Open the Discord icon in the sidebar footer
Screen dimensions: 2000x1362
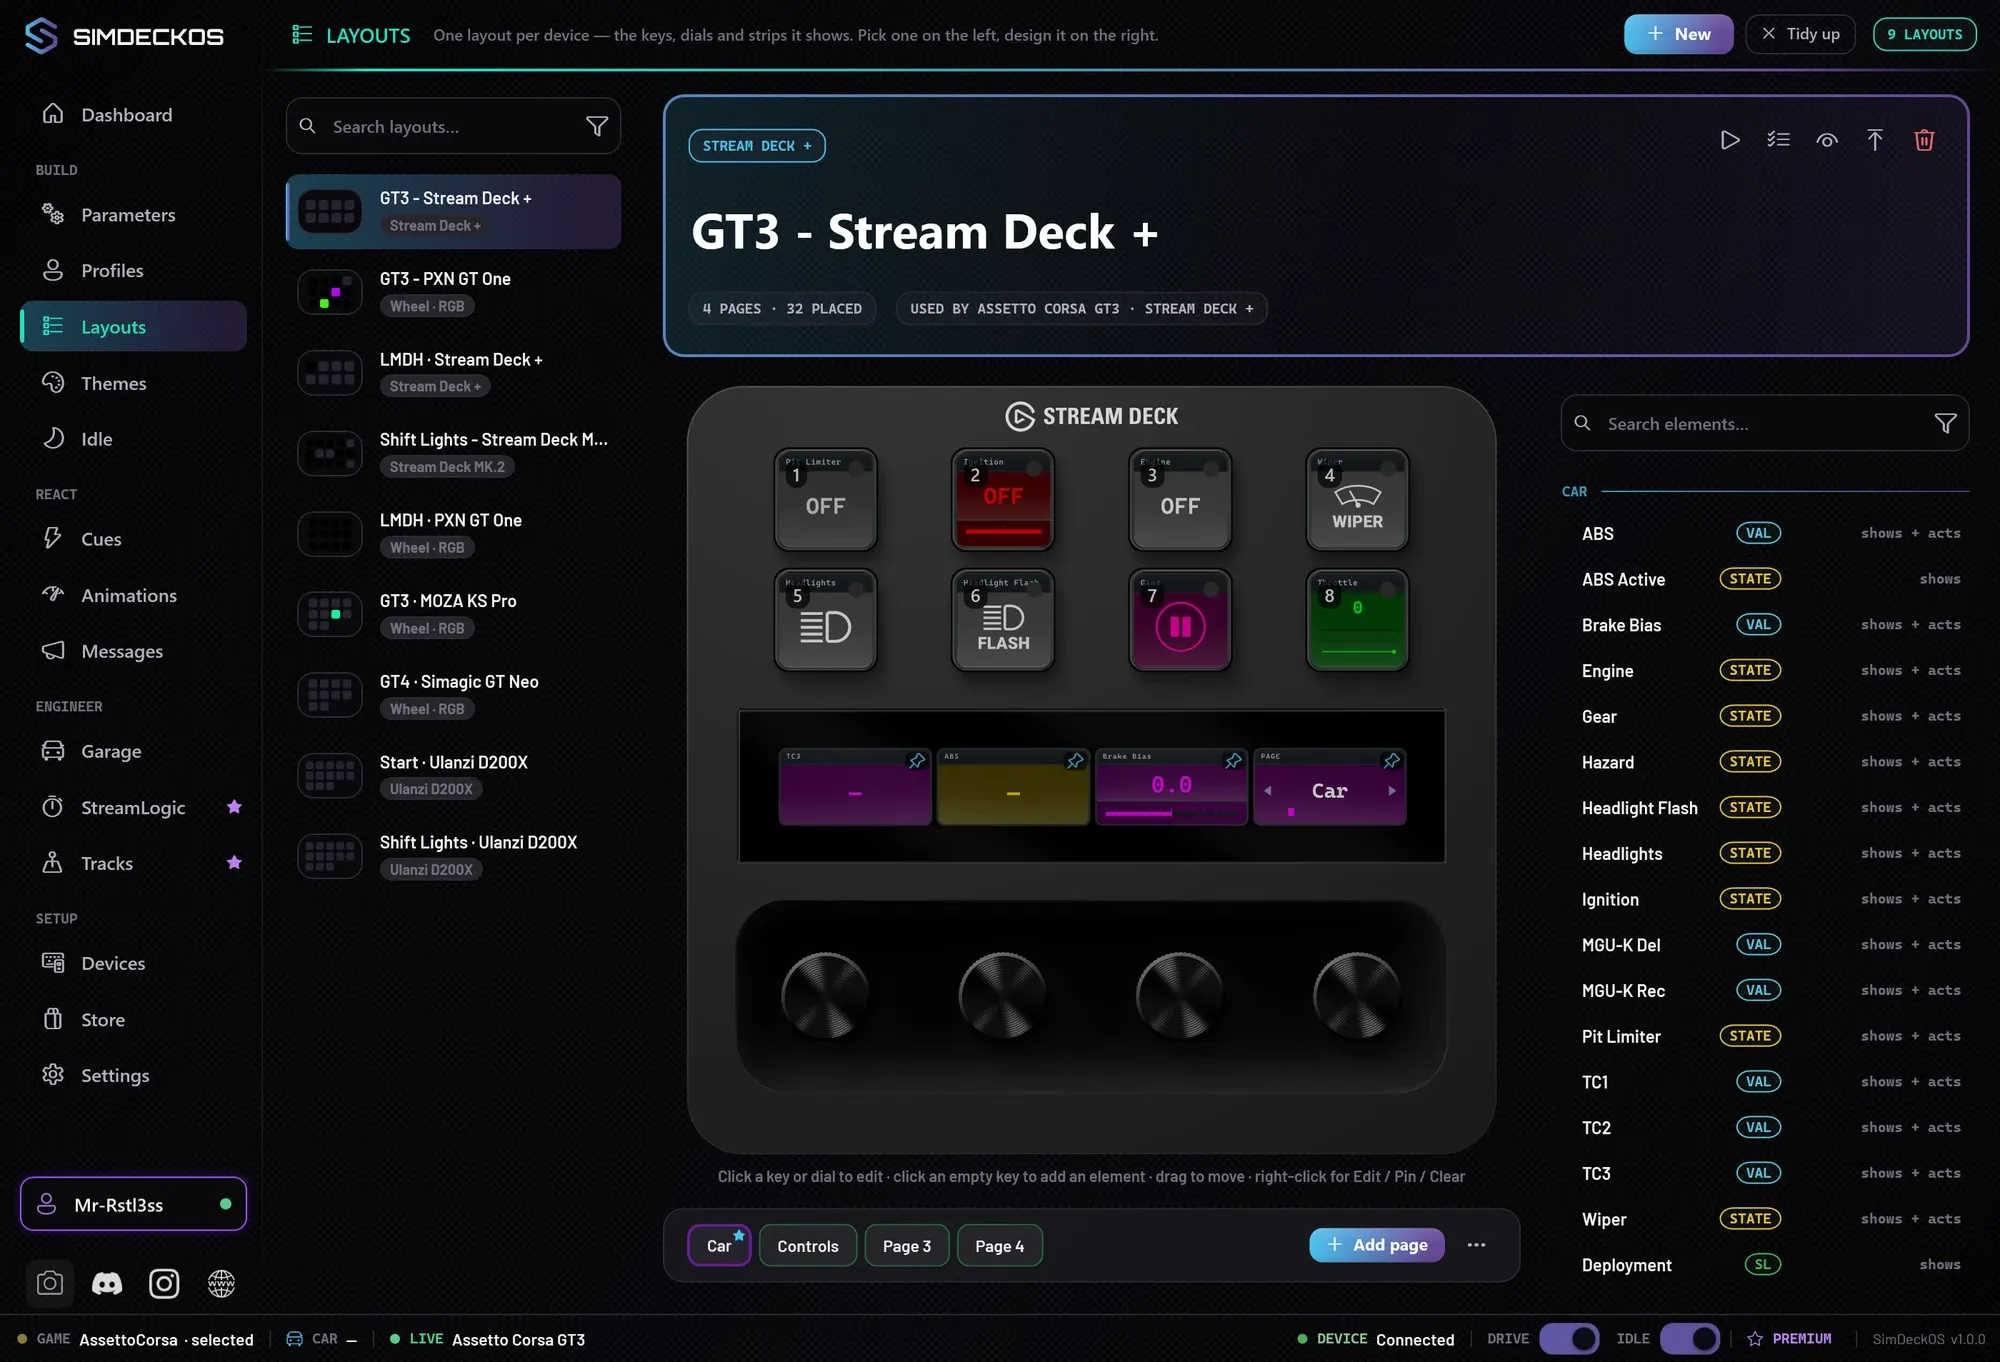coord(107,1283)
